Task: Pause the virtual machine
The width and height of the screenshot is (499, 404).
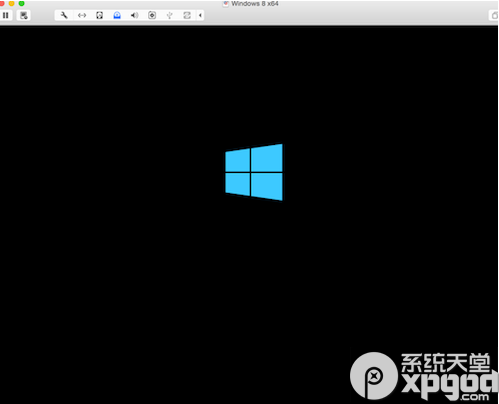Action: pyautogui.click(x=6, y=15)
